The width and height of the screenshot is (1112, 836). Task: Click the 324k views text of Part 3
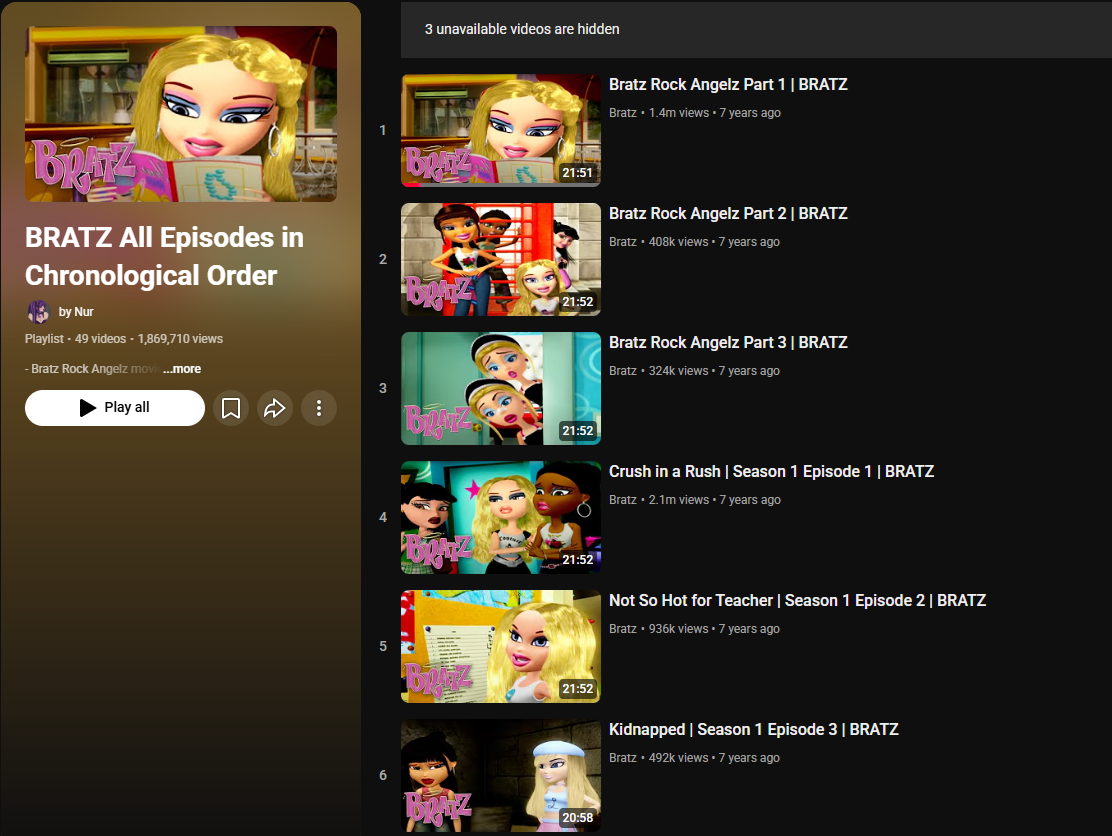click(678, 371)
